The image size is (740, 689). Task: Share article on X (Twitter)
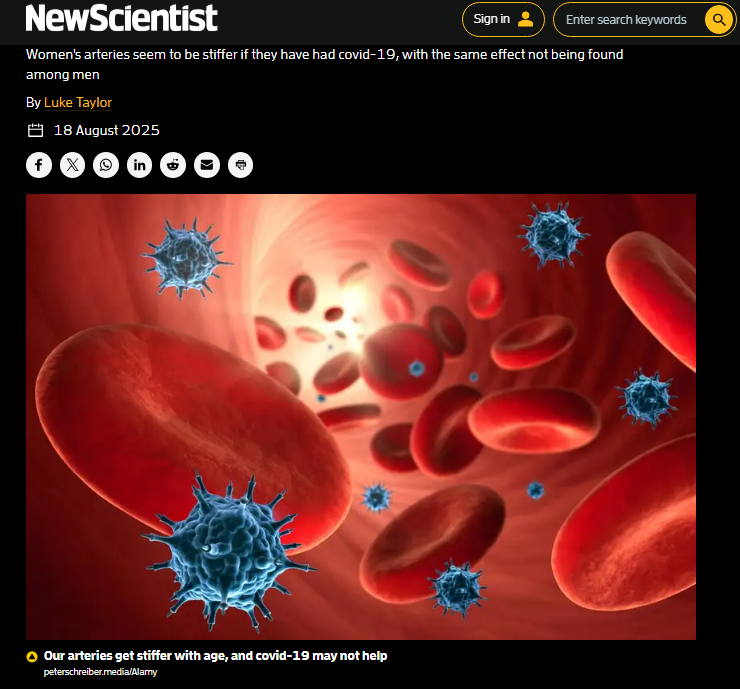pos(72,165)
